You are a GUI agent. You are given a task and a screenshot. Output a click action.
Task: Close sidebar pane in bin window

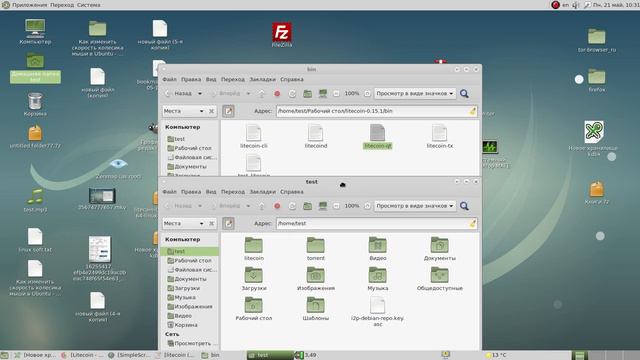click(211, 111)
